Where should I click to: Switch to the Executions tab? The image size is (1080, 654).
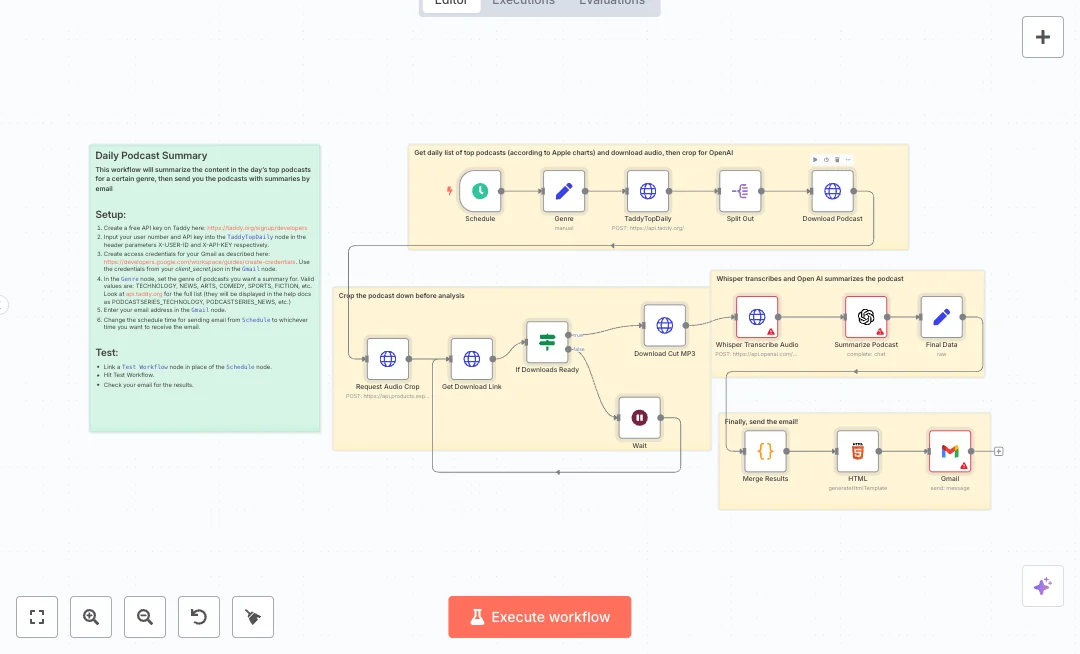click(523, 3)
